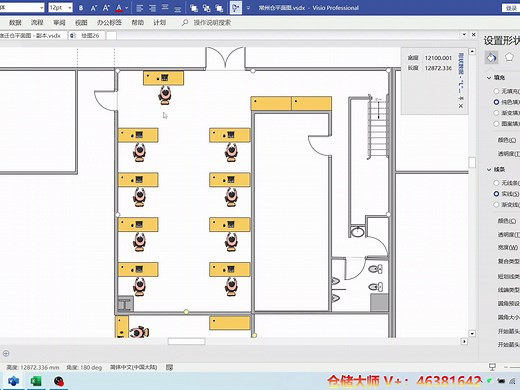Viewport: 520px width, 390px height.
Task: Select 渐变线 gradient line radio
Action: 496,204
